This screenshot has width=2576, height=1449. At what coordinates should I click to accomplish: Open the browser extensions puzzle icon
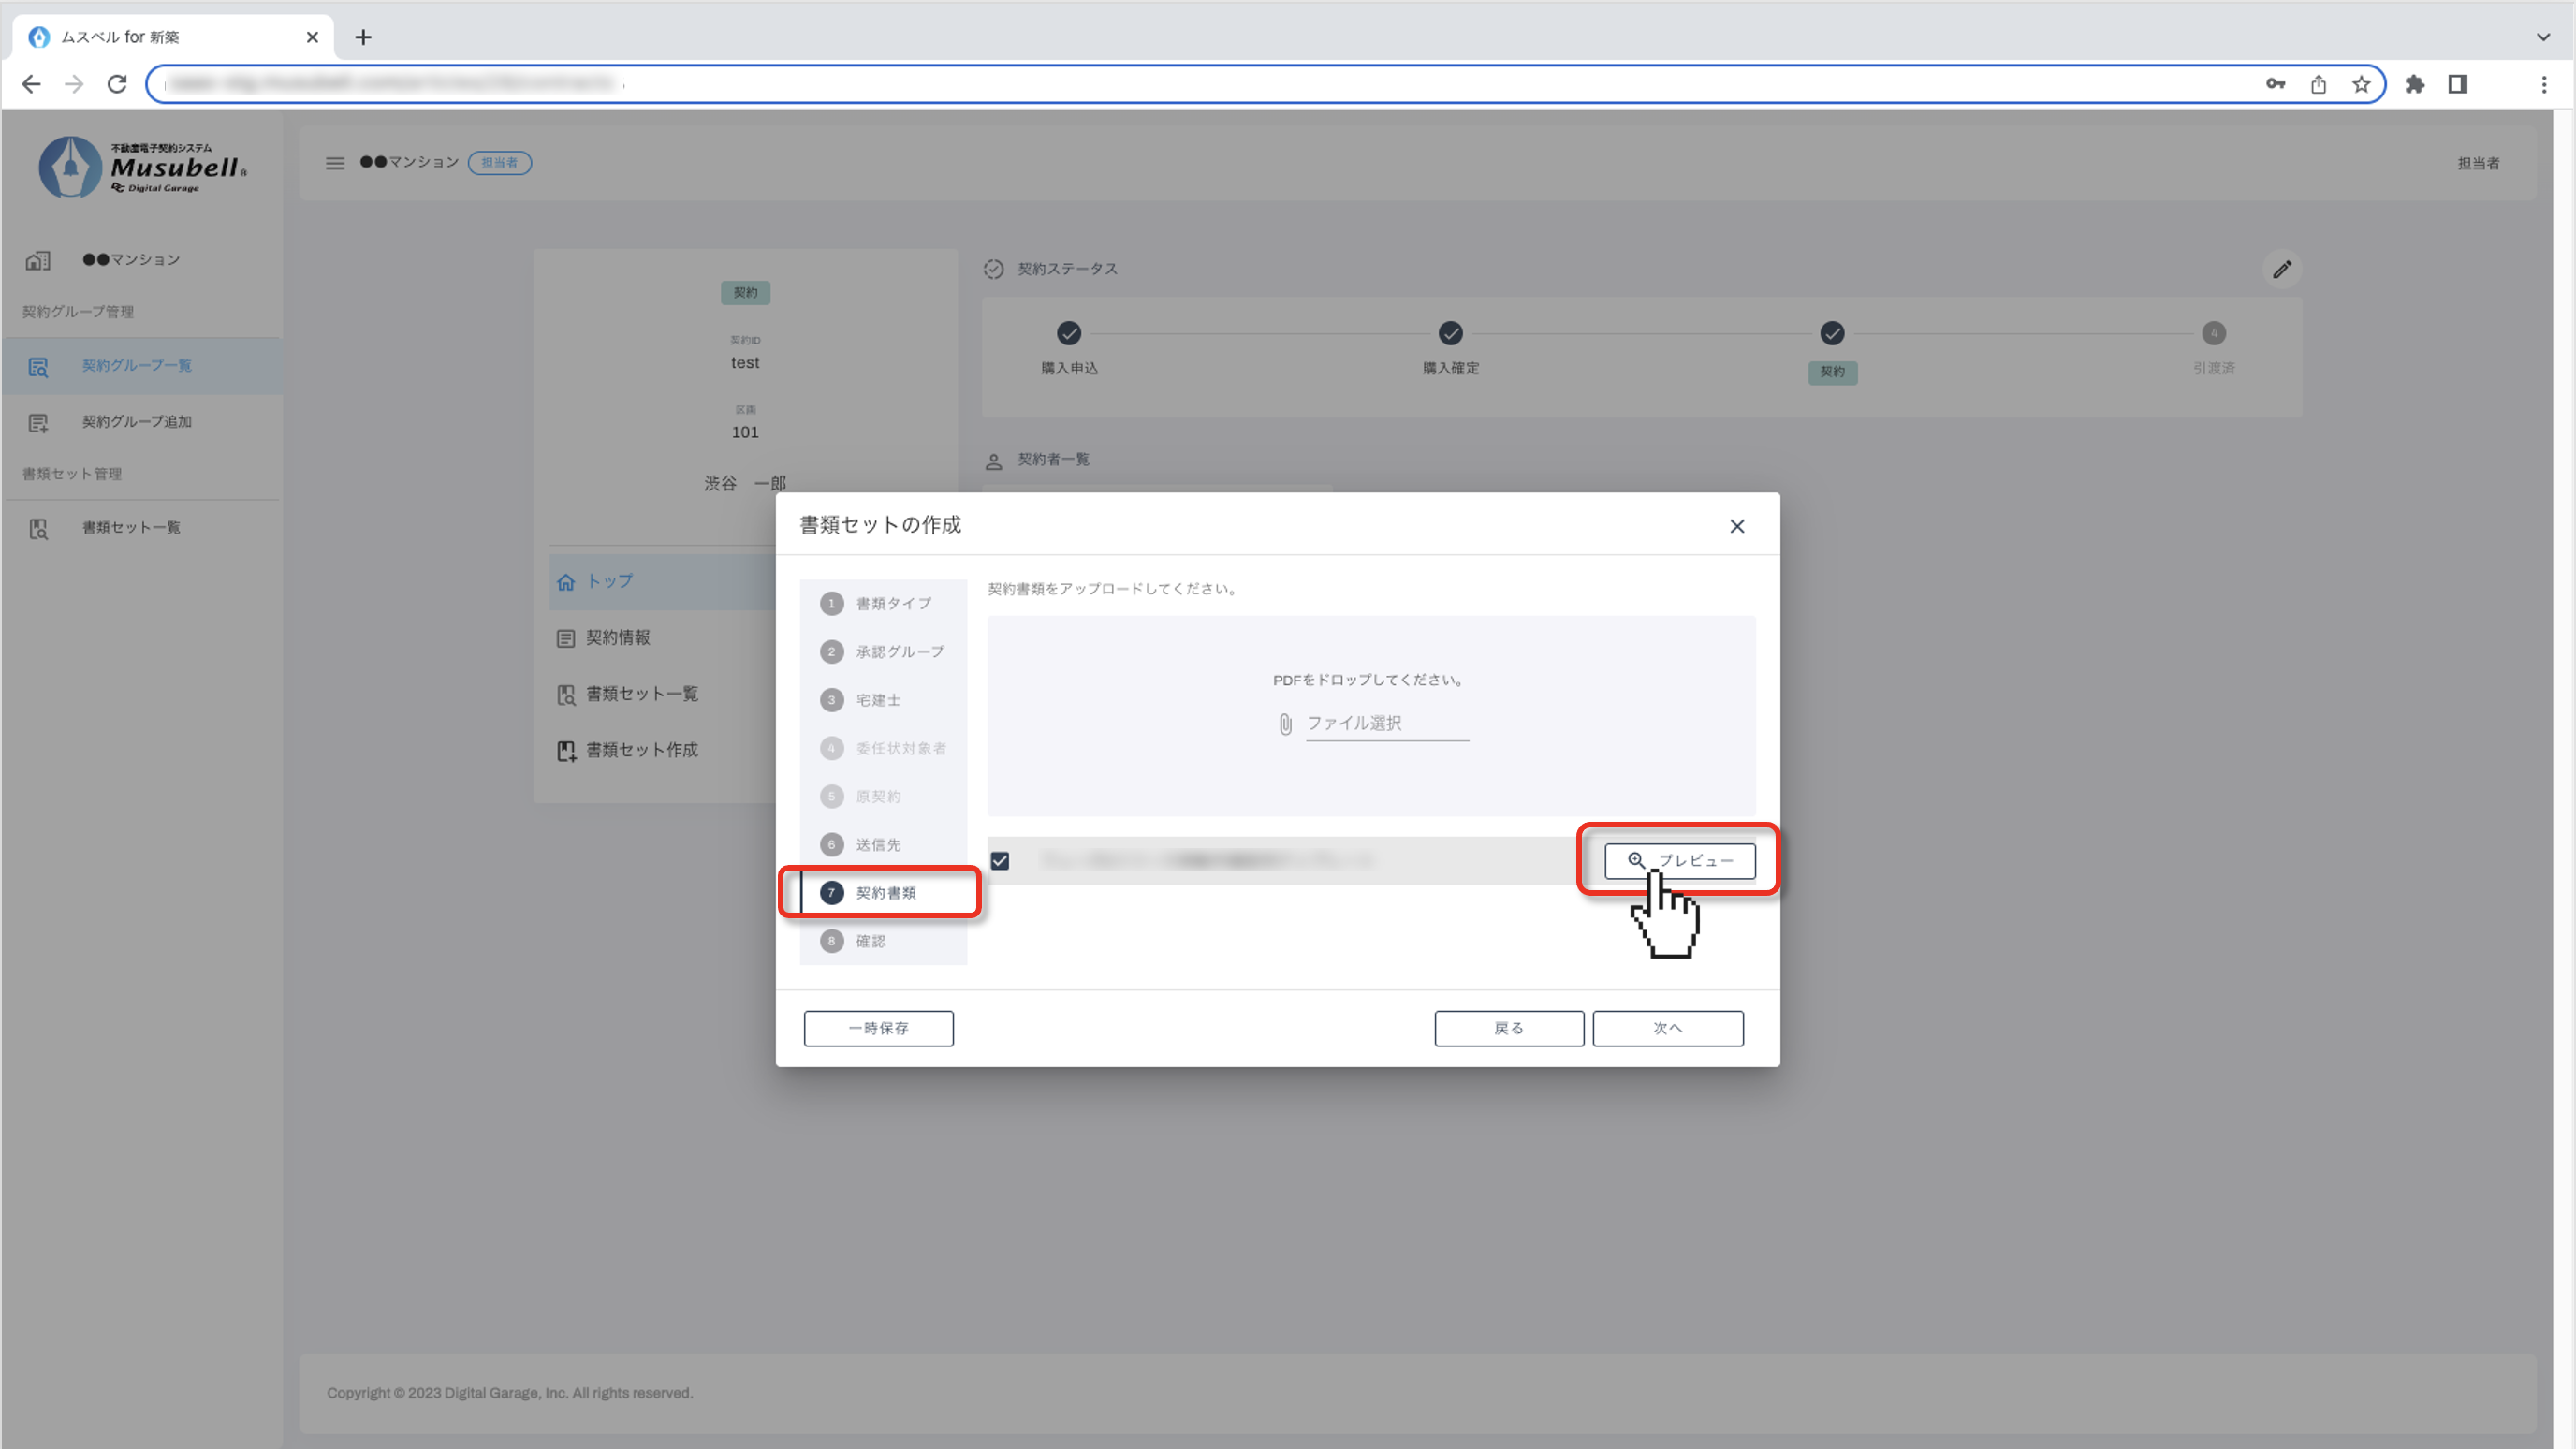click(x=2414, y=84)
